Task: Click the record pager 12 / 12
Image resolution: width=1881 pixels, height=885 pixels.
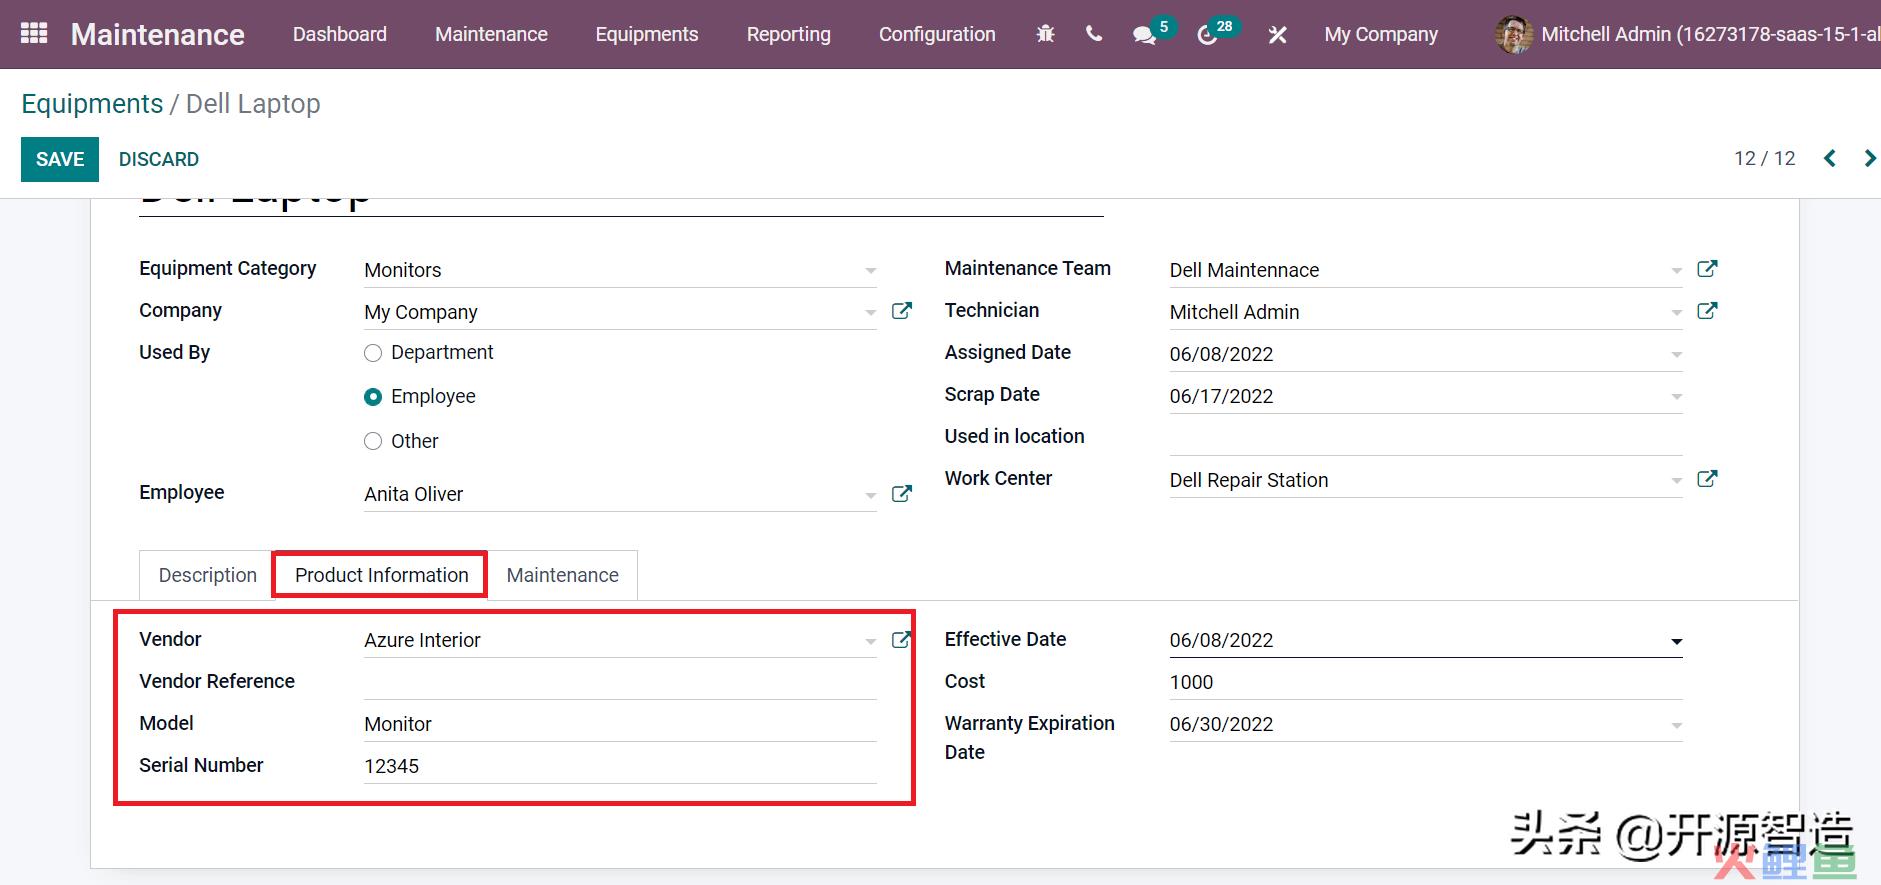Action: click(1764, 158)
